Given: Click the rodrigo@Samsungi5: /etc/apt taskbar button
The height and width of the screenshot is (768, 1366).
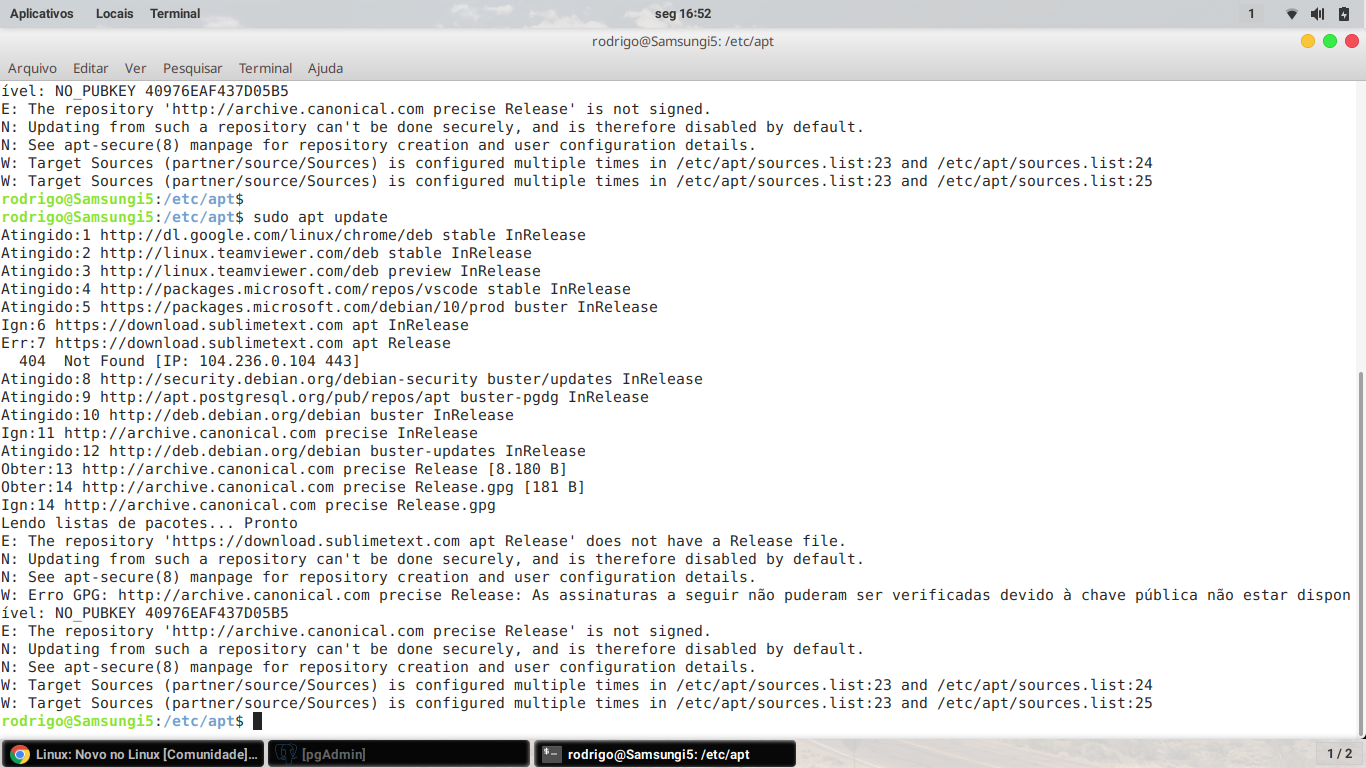Looking at the screenshot, I should coord(664,754).
